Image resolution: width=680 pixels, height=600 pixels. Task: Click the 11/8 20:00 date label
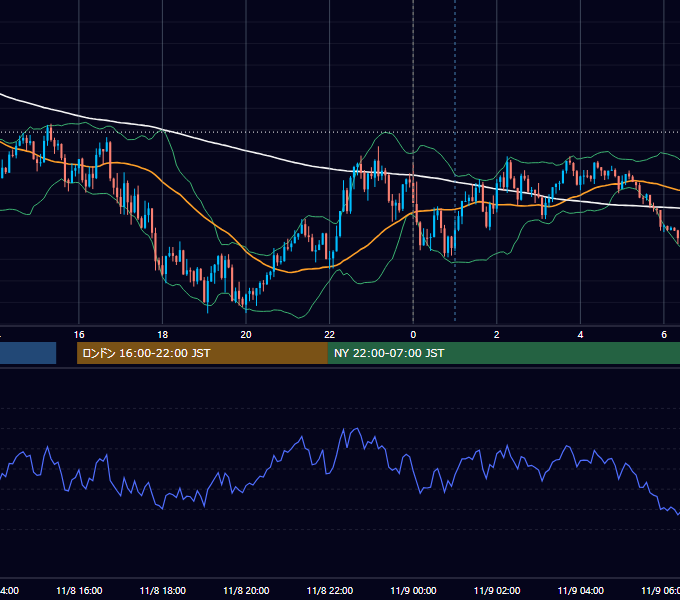pyautogui.click(x=246, y=591)
